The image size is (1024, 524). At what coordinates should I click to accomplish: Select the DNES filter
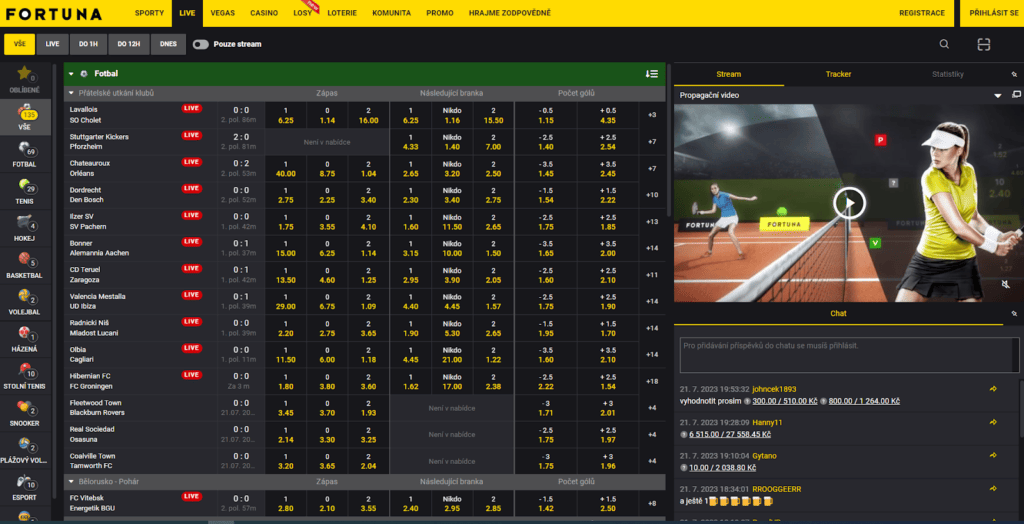tap(168, 44)
